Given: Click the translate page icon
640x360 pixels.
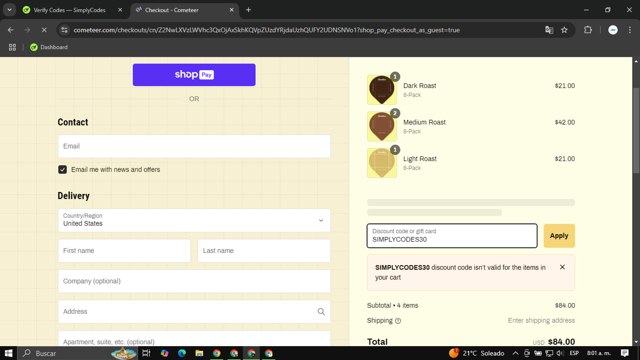Looking at the screenshot, I should [549, 30].
